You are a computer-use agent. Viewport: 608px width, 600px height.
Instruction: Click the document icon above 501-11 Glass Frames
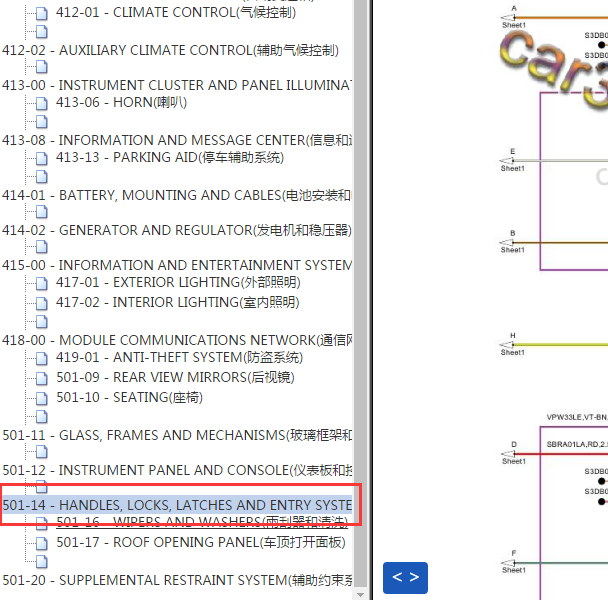pyautogui.click(x=41, y=417)
